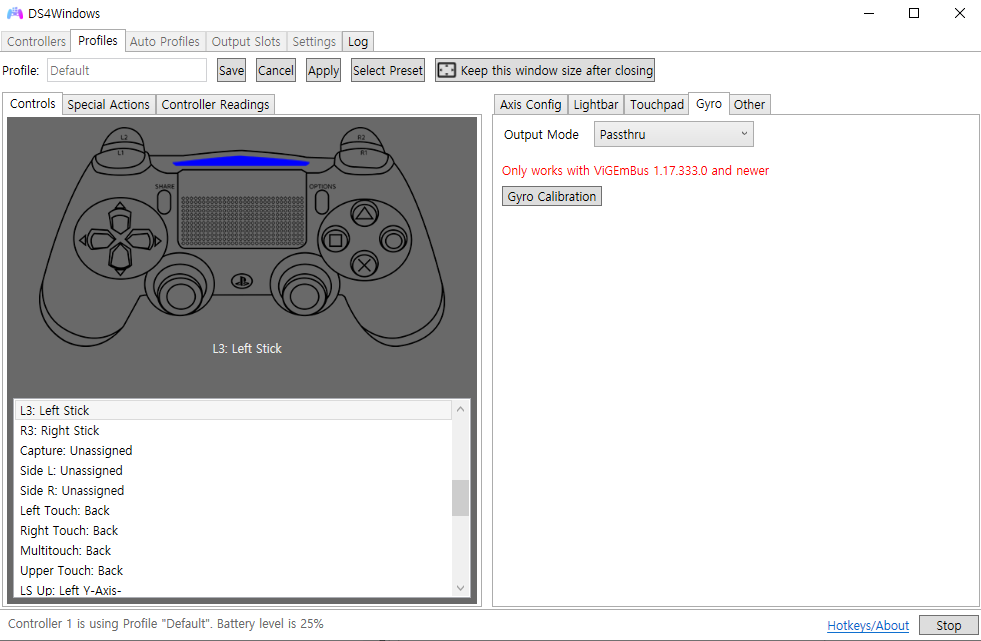The width and height of the screenshot is (981, 641).
Task: Click the Stop button
Action: [x=948, y=625]
